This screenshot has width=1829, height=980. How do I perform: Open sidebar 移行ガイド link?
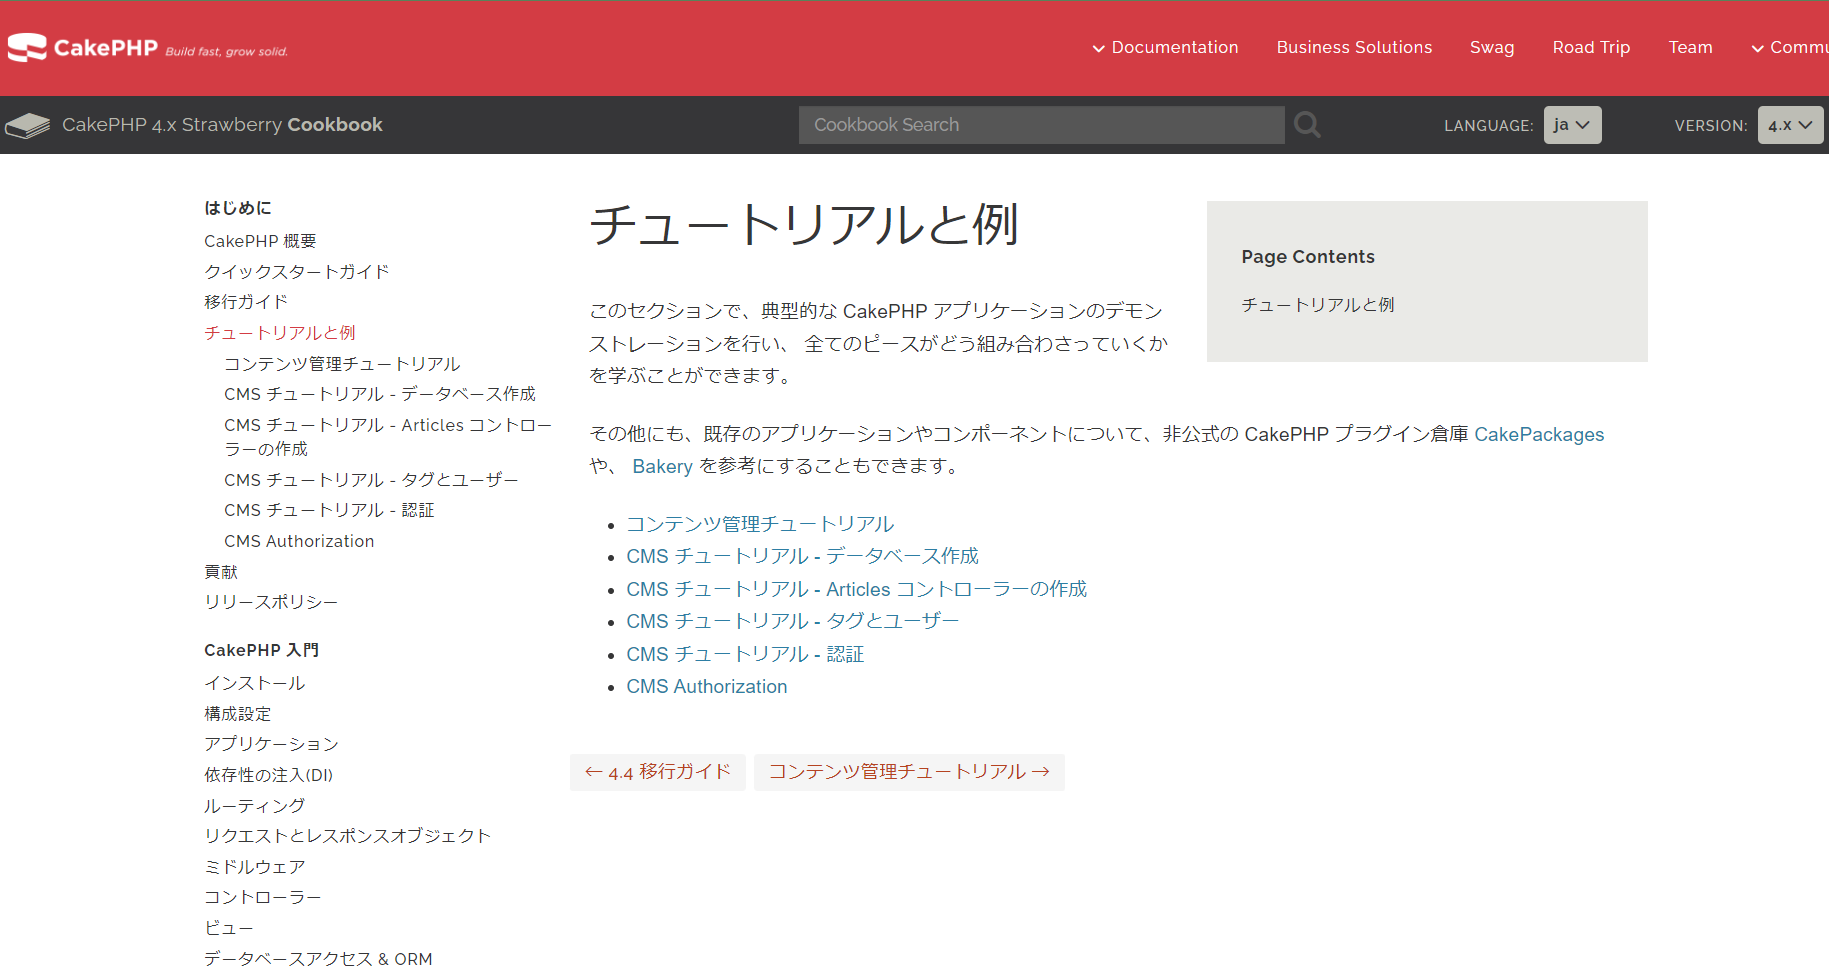coord(245,302)
